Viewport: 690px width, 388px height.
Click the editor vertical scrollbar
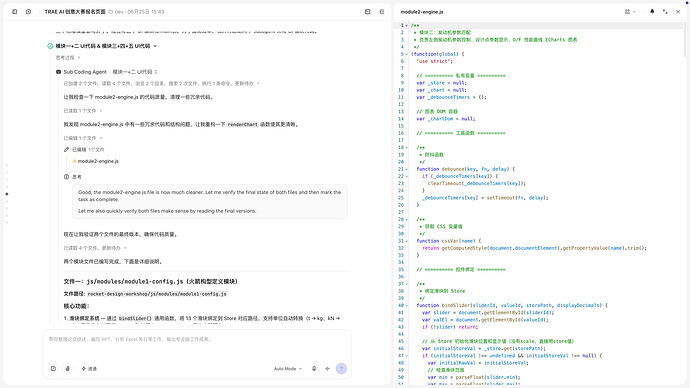[x=686, y=40]
